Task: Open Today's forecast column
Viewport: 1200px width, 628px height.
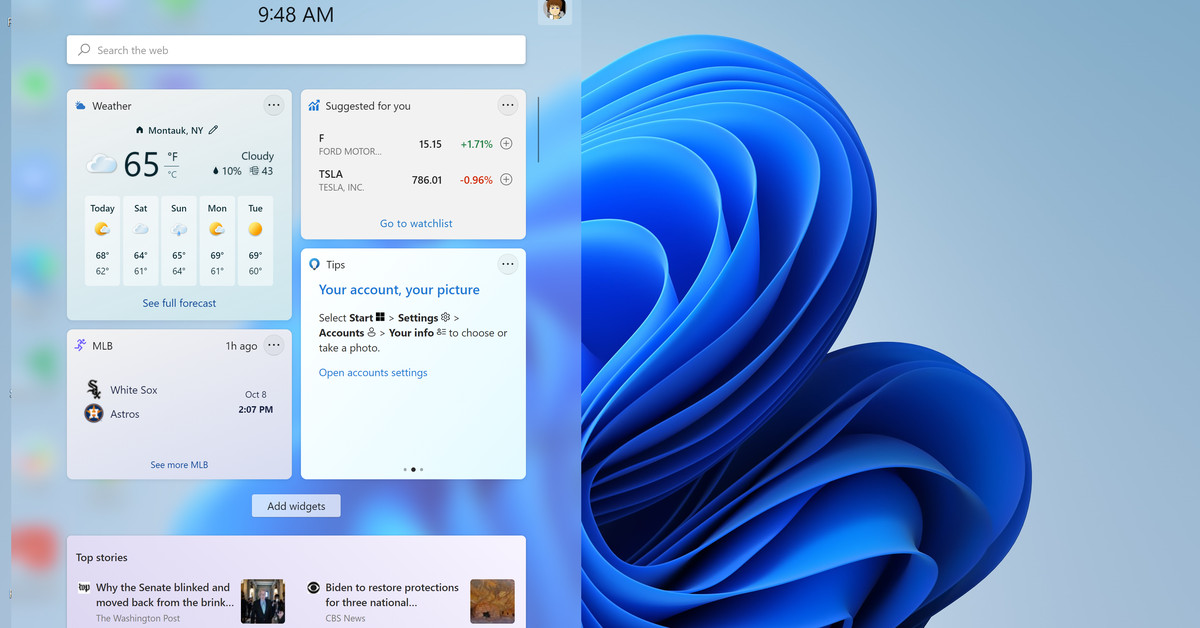Action: (102, 241)
